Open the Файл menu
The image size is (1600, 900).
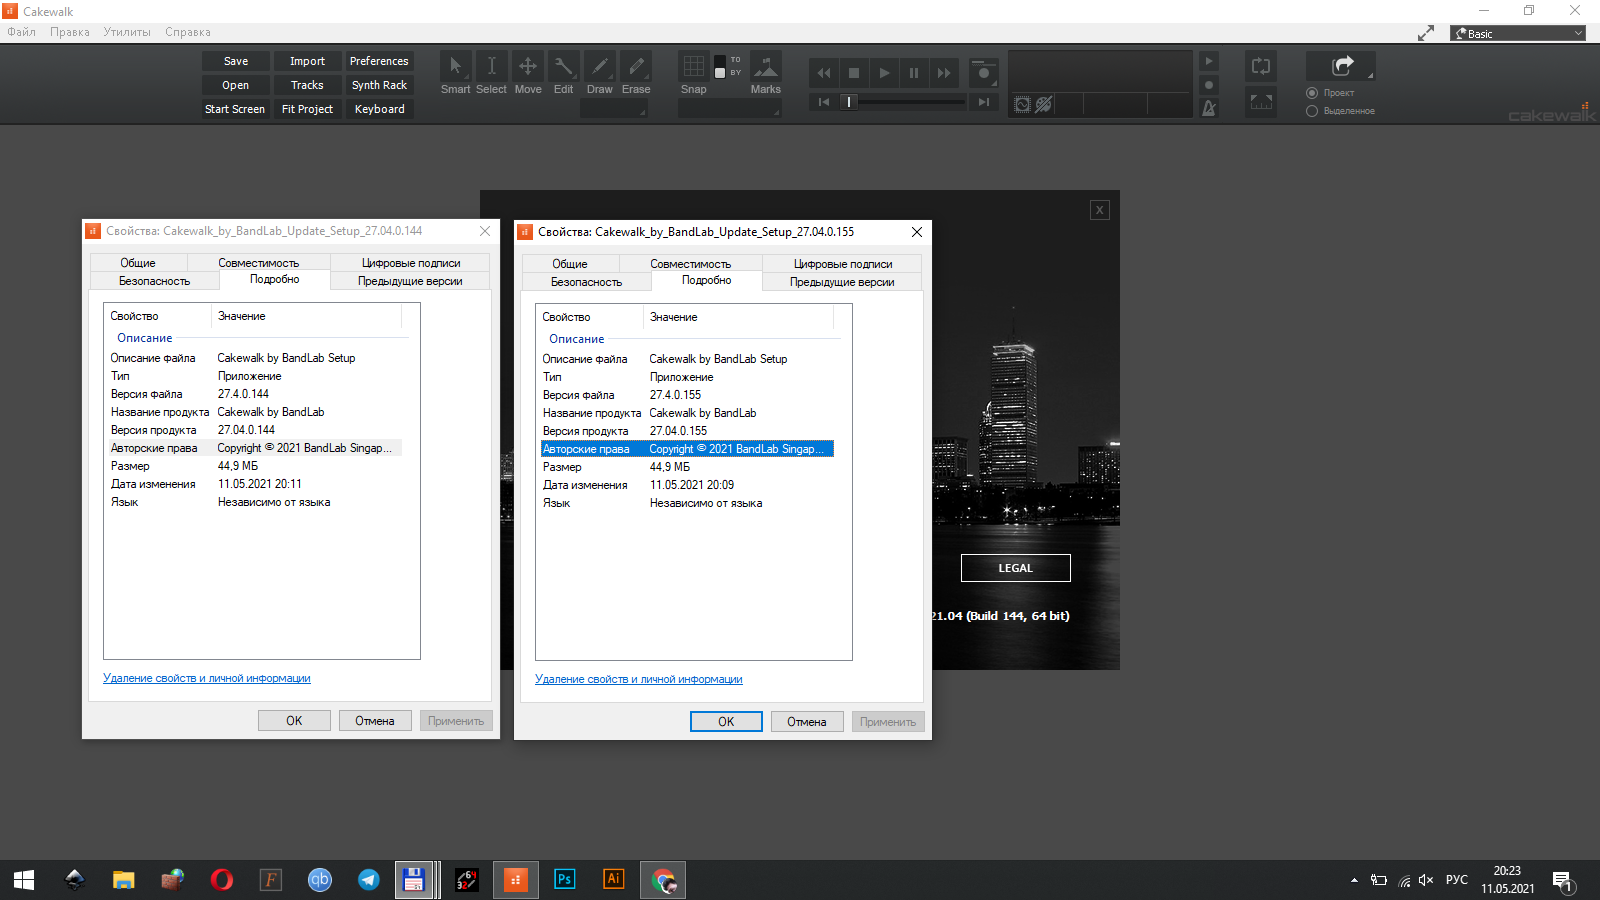tap(21, 32)
